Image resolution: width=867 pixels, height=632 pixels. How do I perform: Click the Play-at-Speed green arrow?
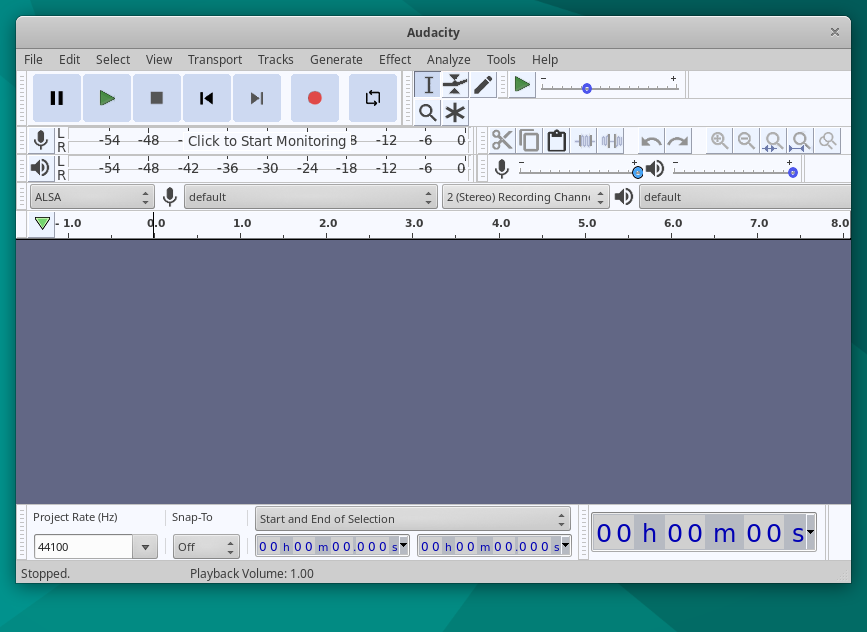click(521, 85)
